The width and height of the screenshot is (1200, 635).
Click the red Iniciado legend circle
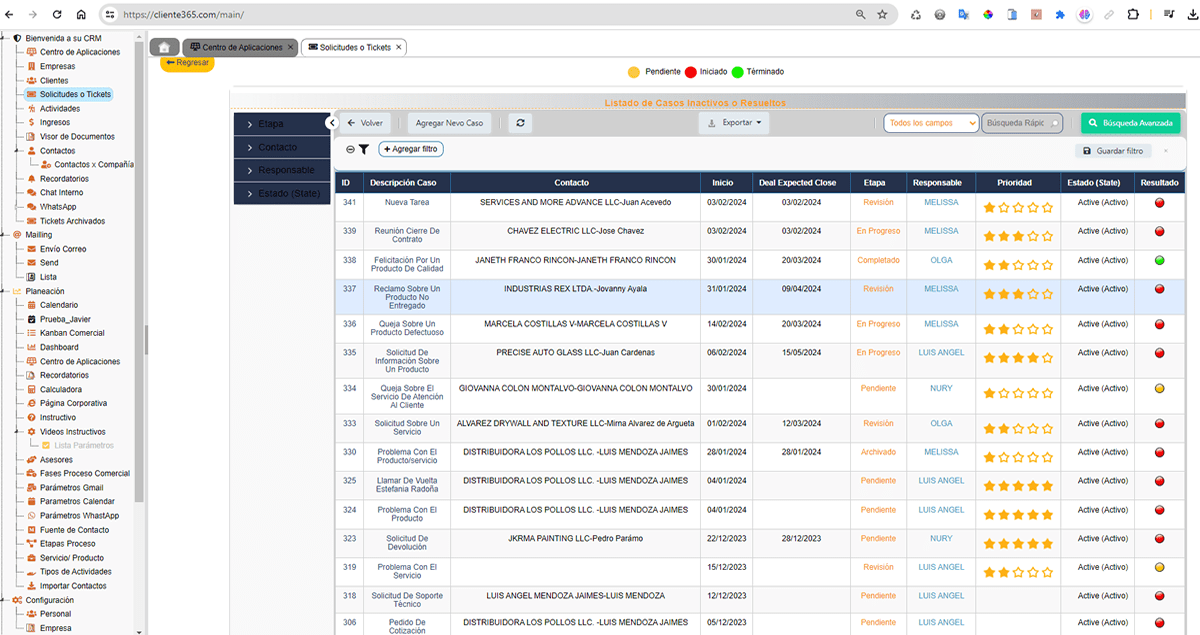(x=691, y=72)
